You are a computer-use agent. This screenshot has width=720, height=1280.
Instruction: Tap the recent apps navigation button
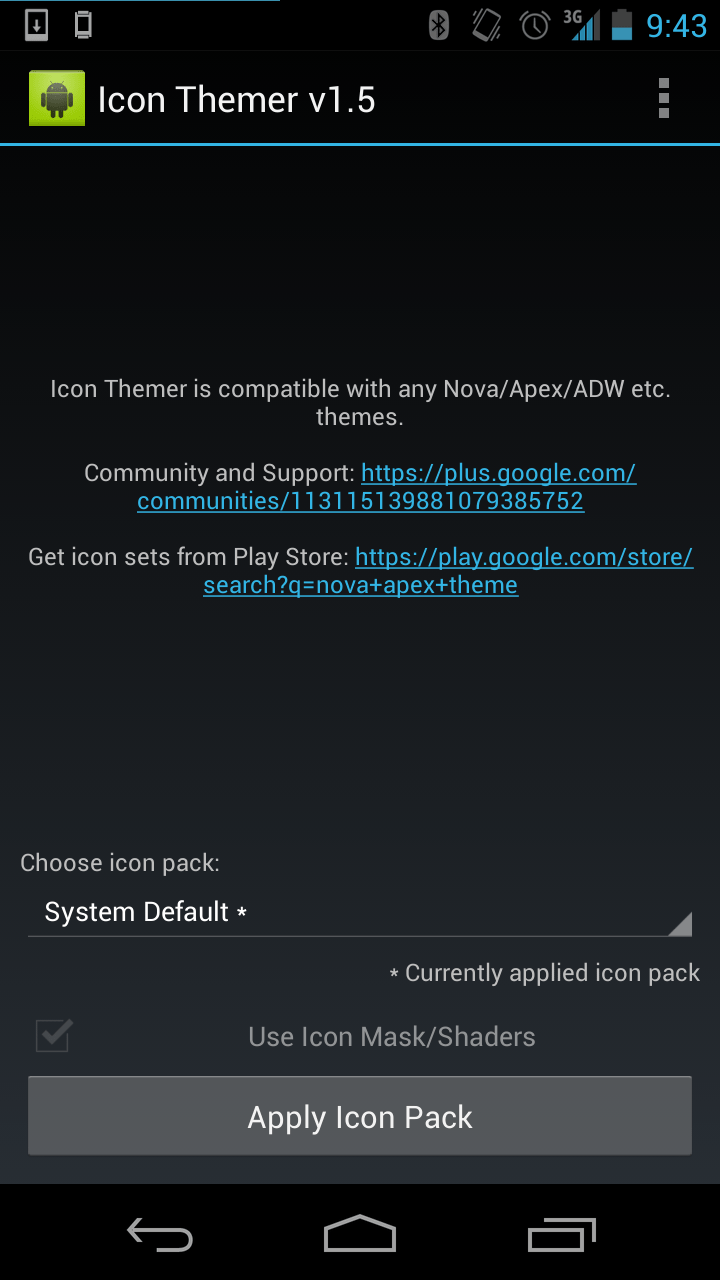(x=561, y=1234)
